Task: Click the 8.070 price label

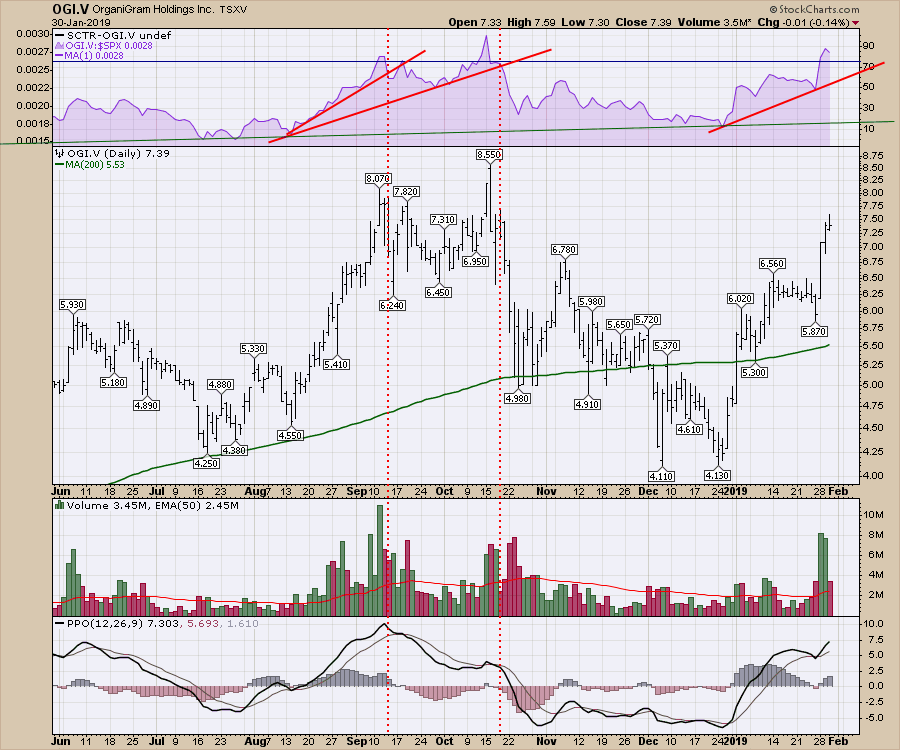Action: click(378, 178)
